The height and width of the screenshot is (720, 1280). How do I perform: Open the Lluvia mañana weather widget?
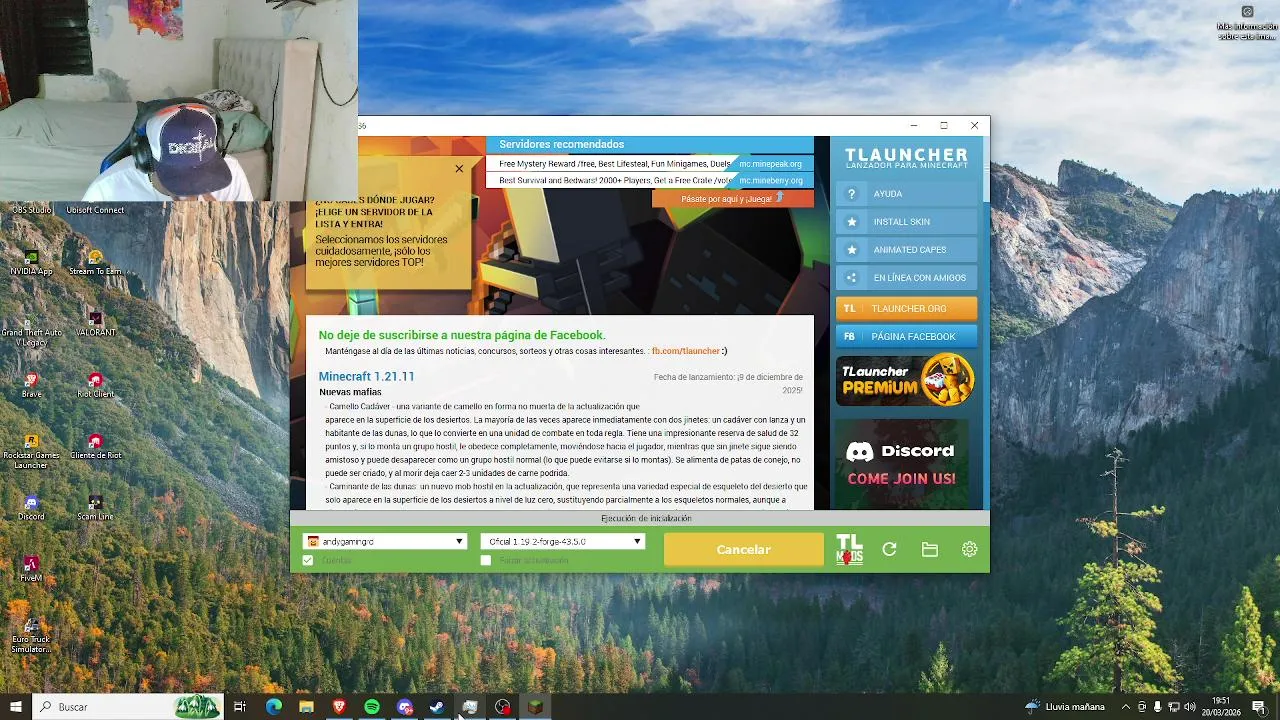pyautogui.click(x=1066, y=707)
